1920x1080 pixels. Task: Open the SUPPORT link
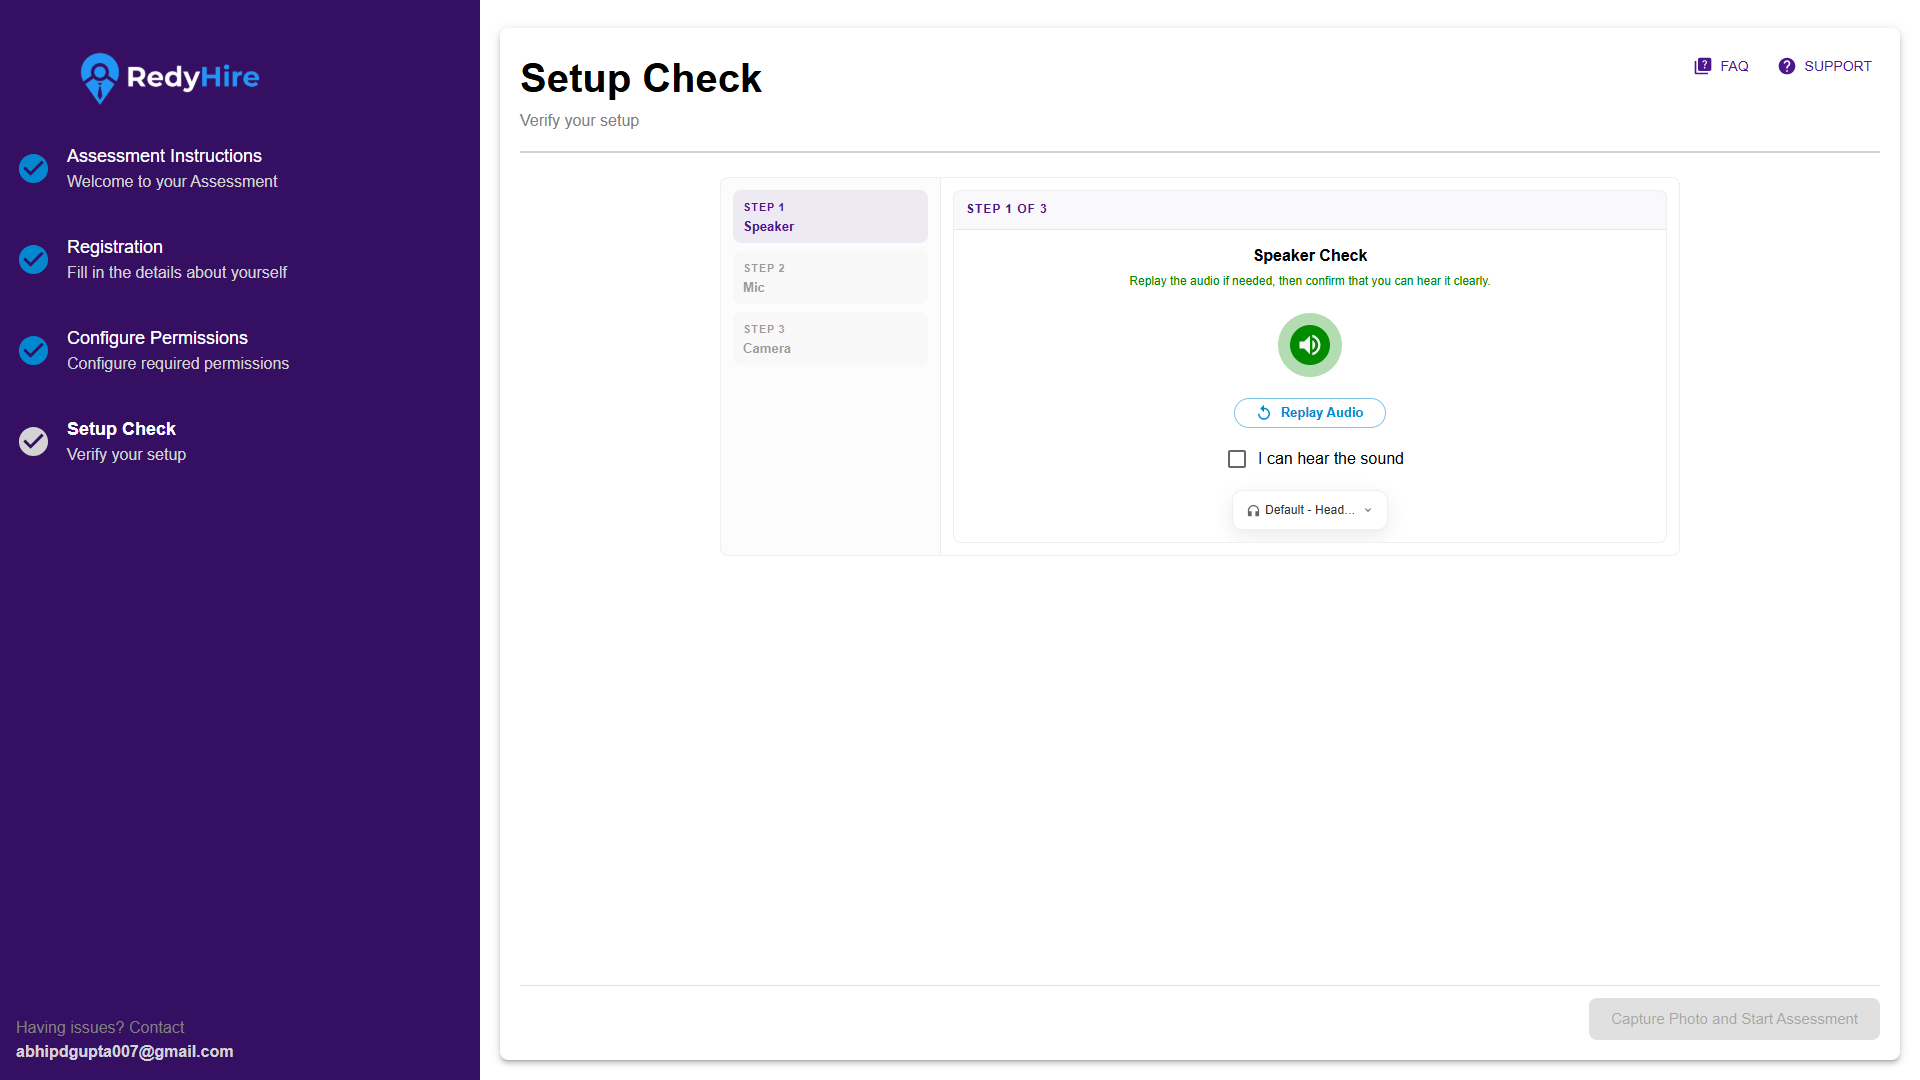[1825, 66]
